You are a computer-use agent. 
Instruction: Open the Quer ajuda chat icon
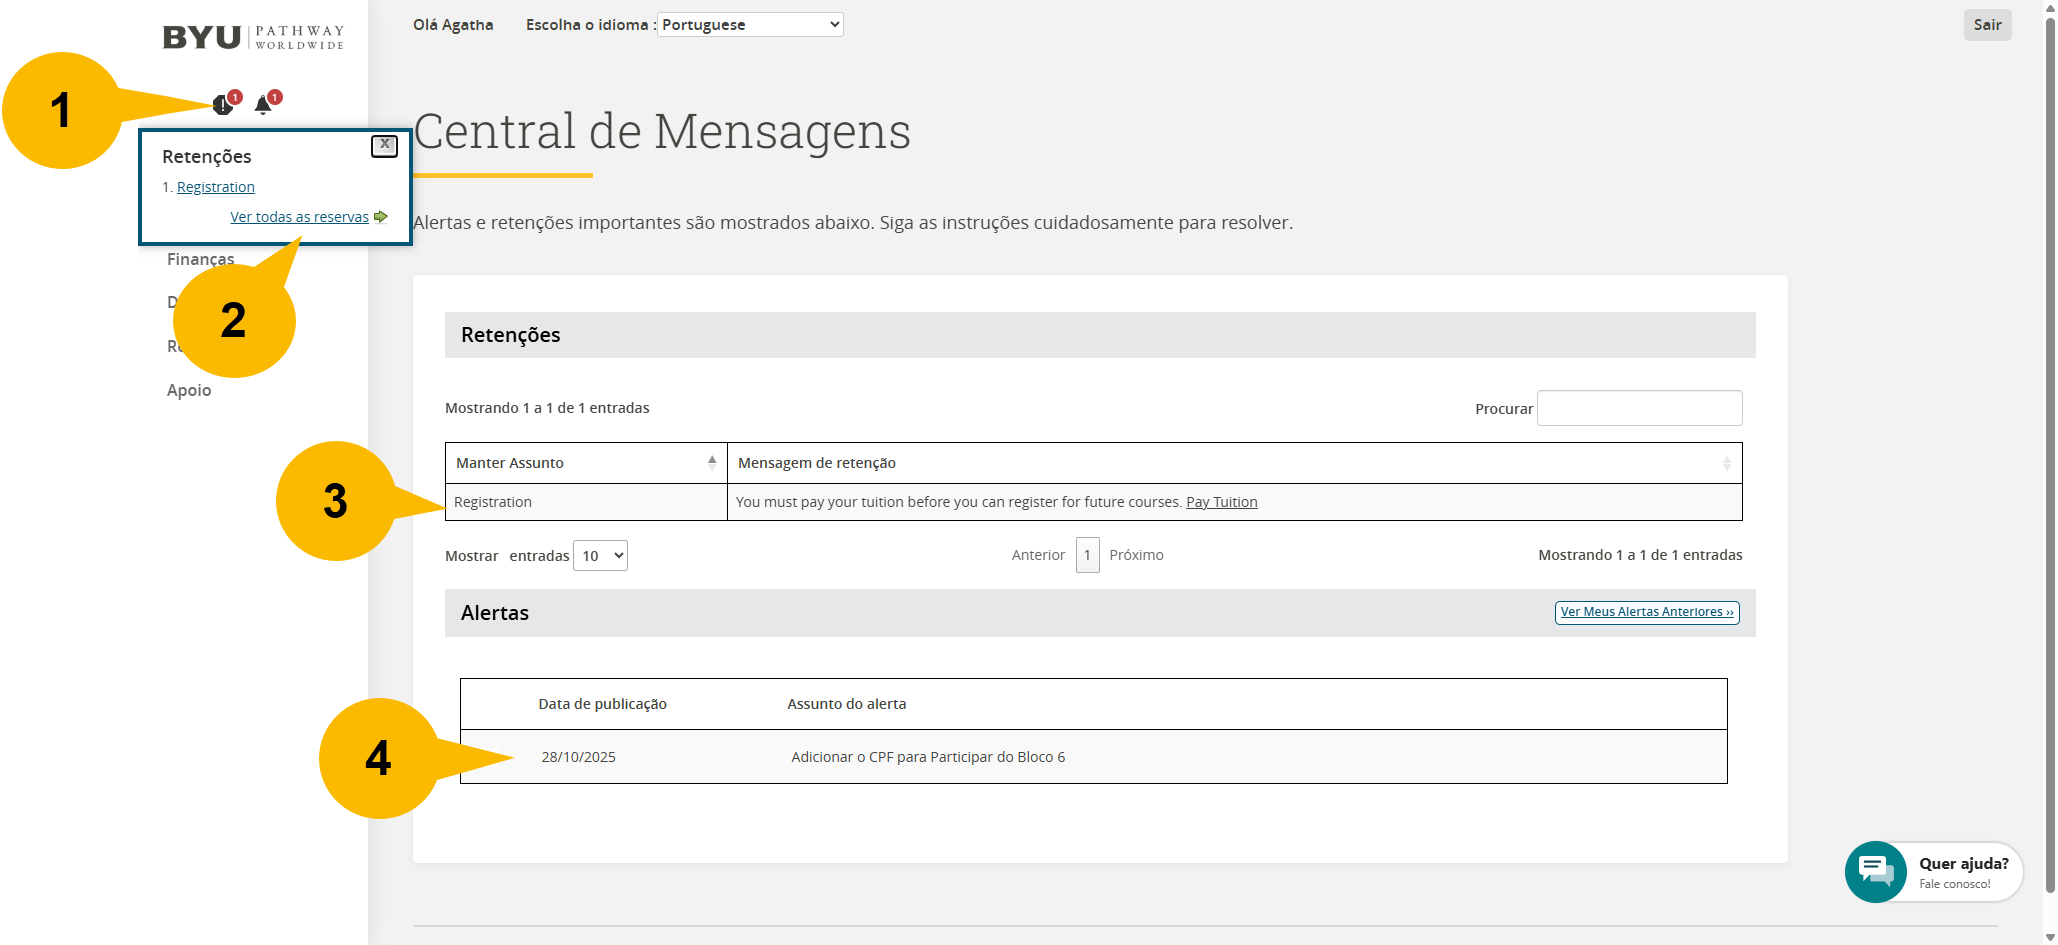coord(1876,872)
